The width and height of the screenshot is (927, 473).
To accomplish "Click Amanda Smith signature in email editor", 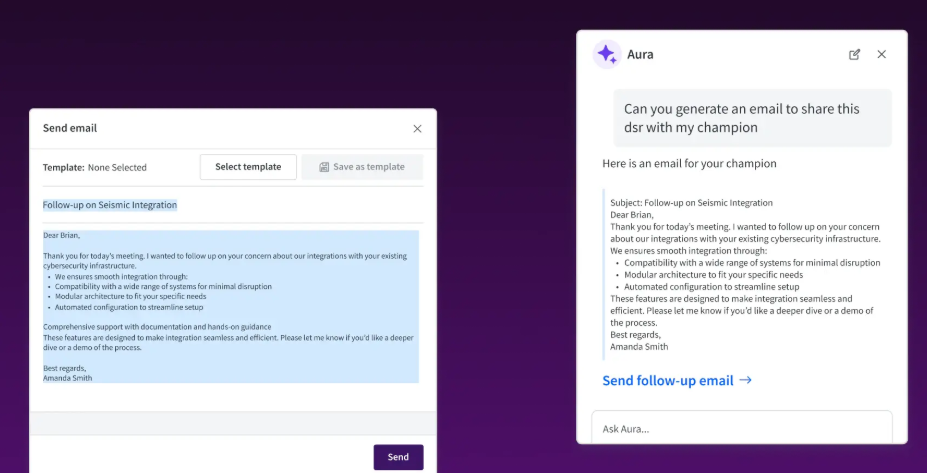I will coord(67,378).
